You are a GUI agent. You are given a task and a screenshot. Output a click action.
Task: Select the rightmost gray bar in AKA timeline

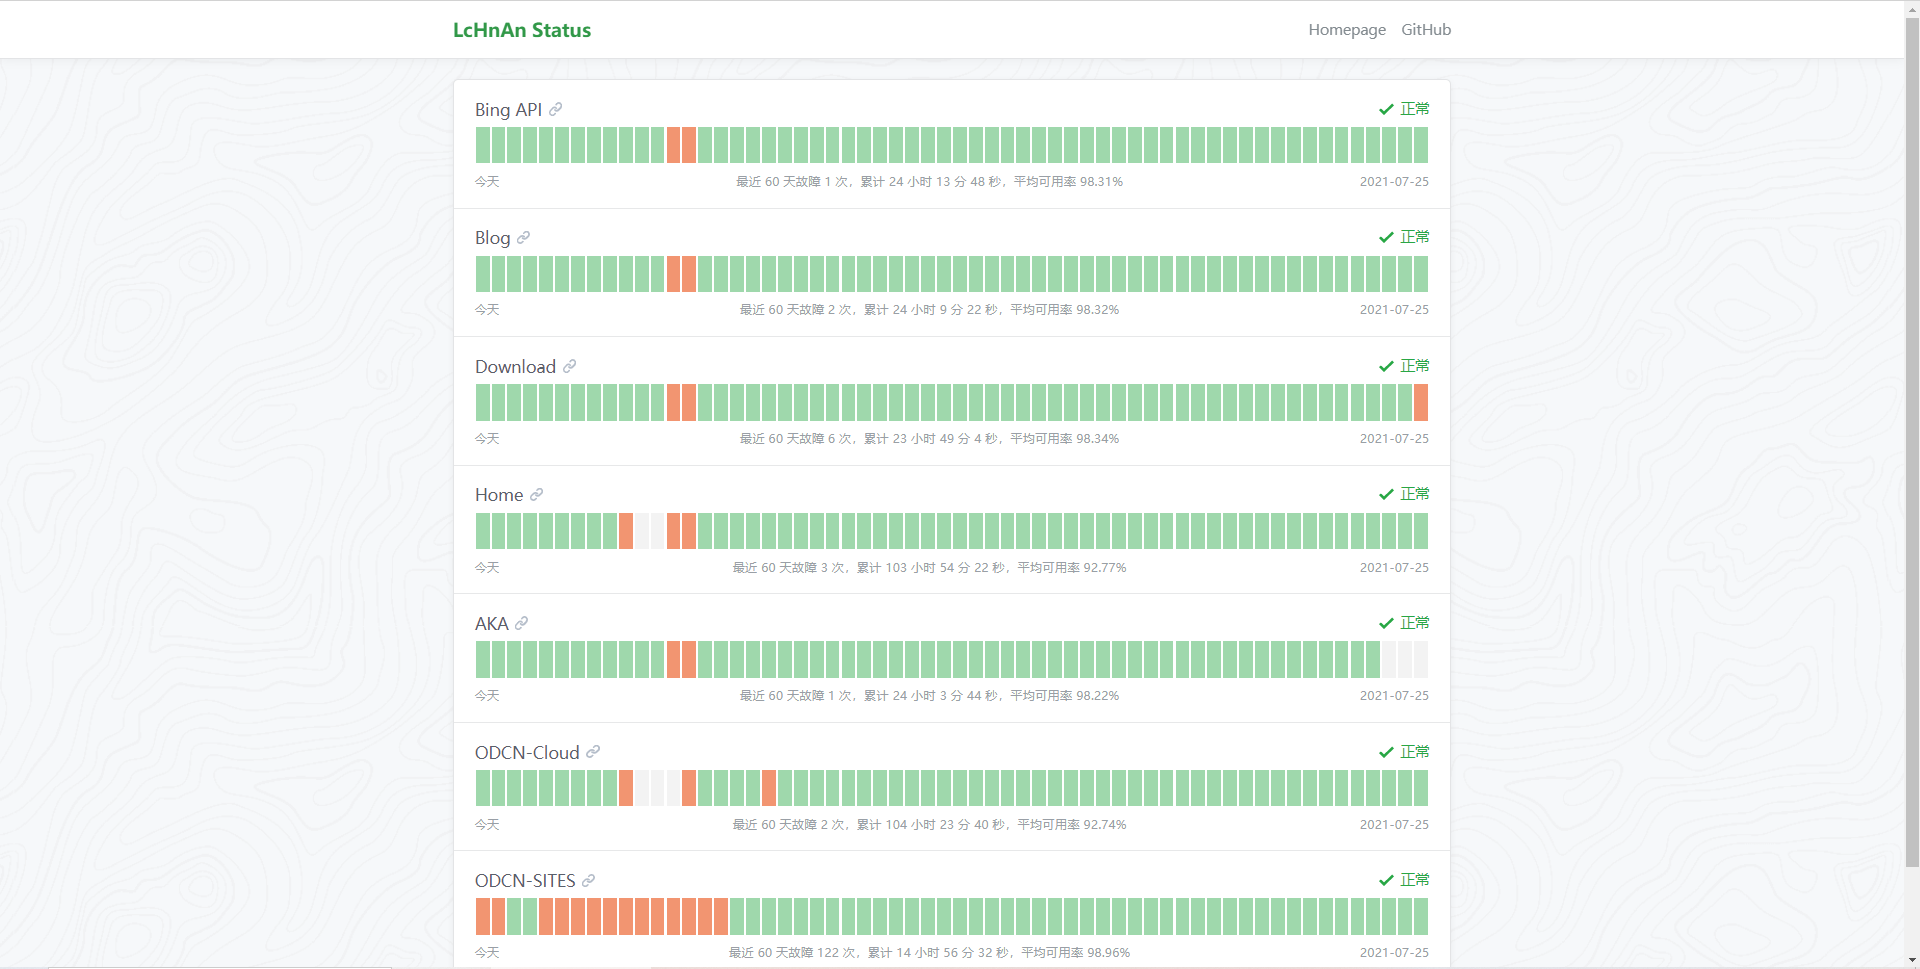pyautogui.click(x=1420, y=660)
